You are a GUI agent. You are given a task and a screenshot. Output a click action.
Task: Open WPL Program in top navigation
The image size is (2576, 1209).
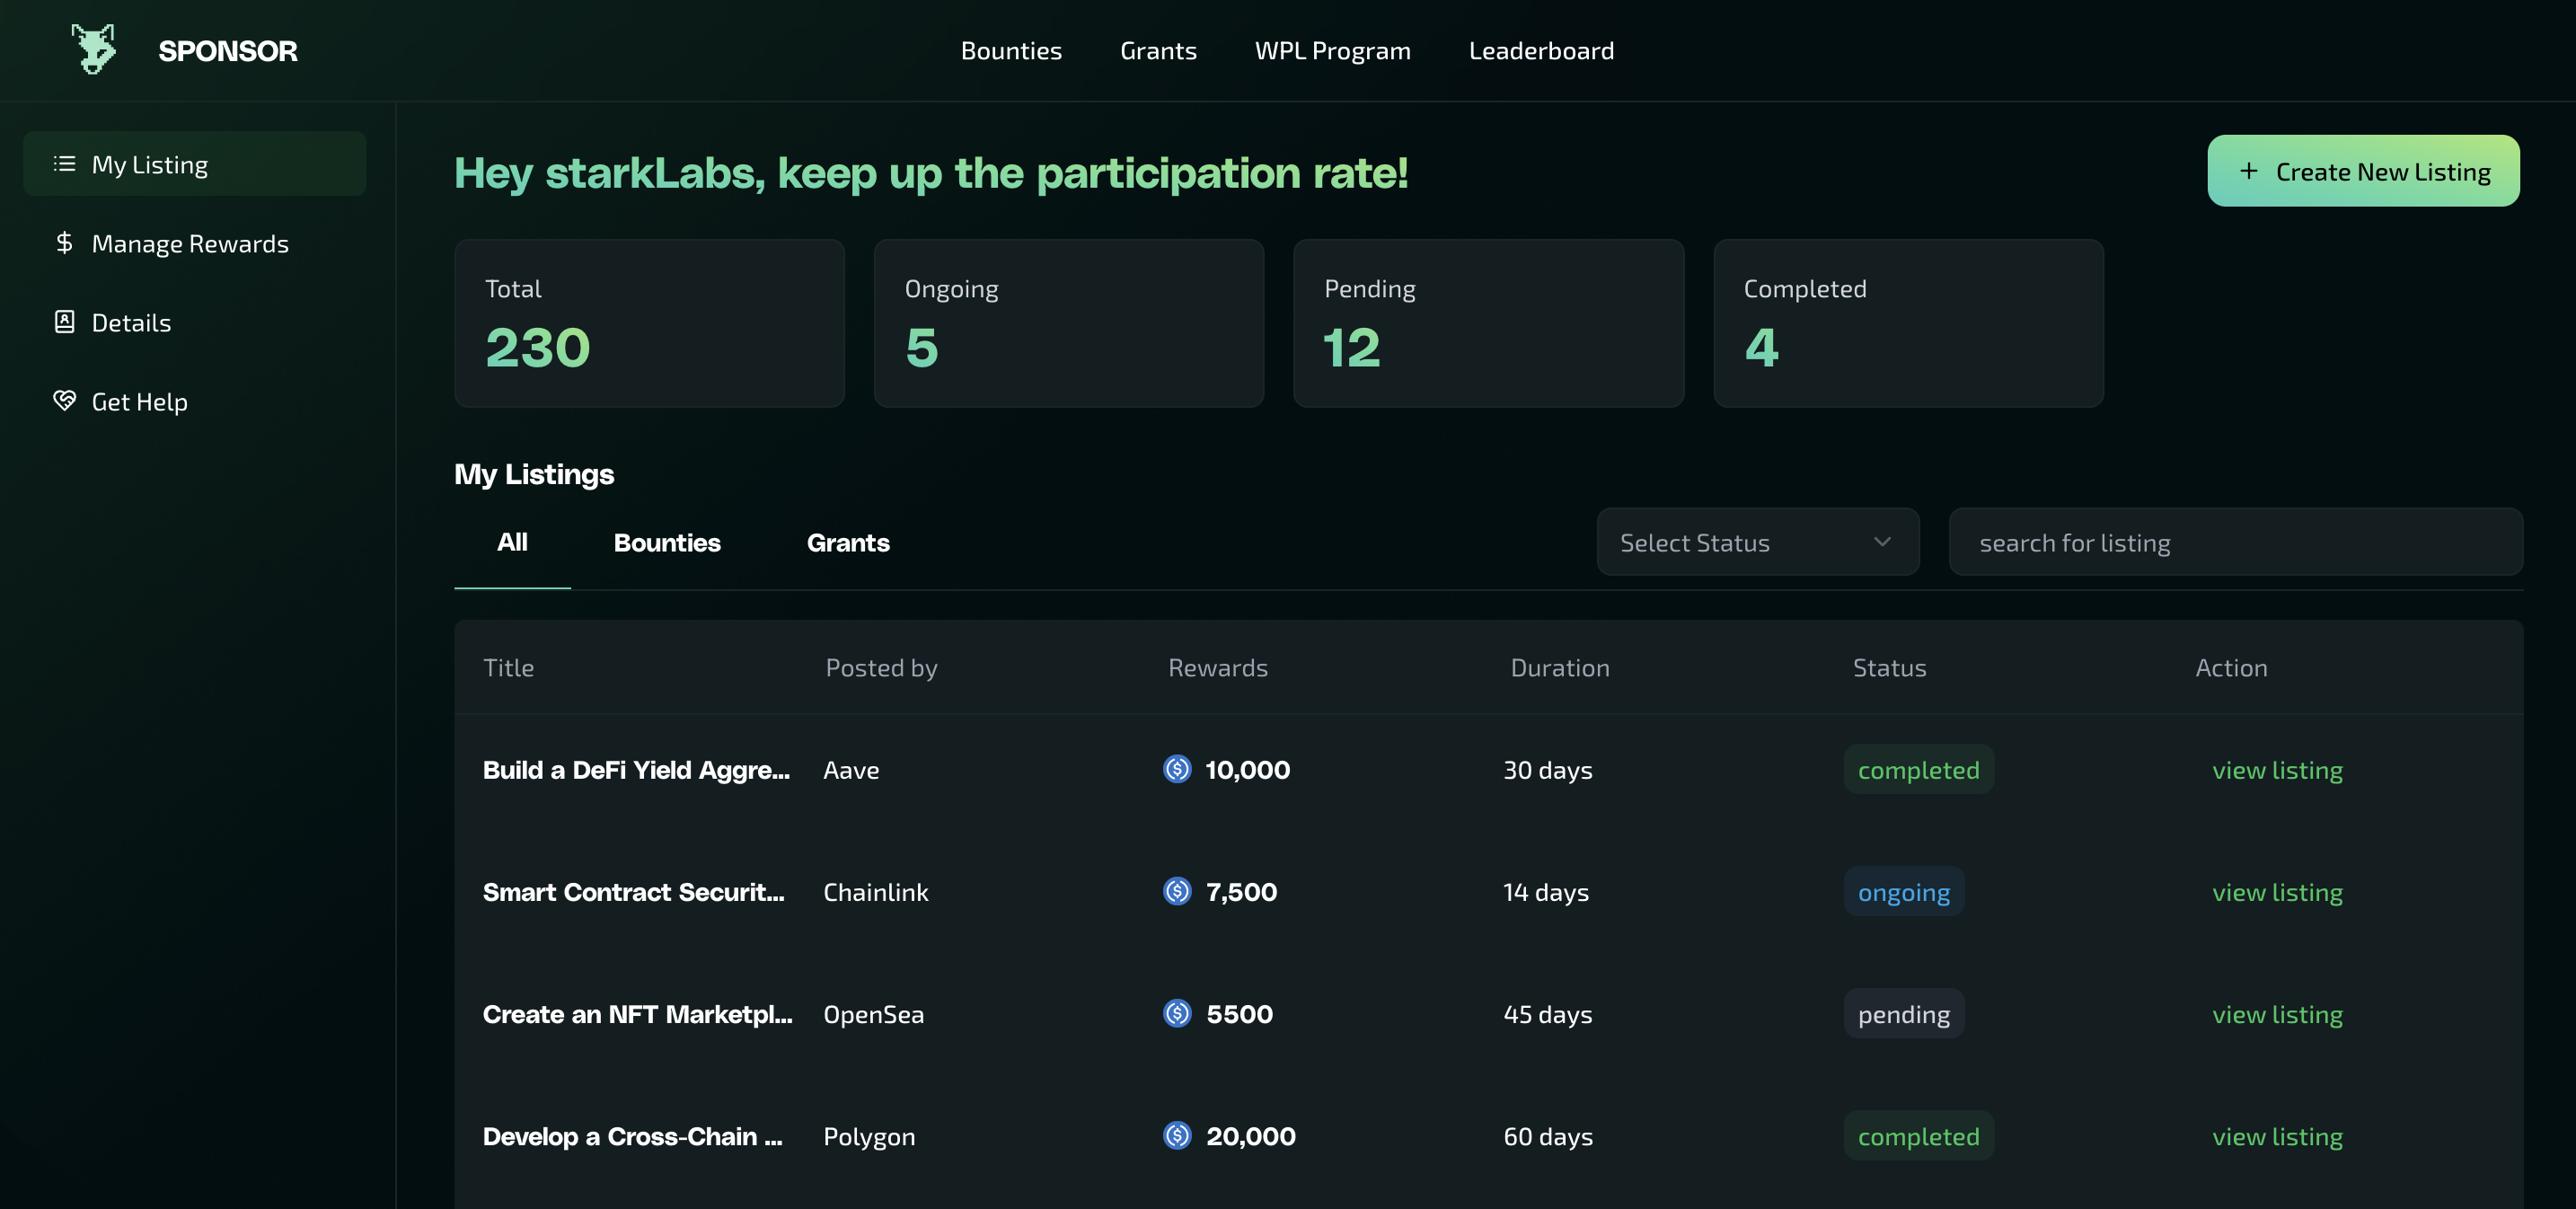pos(1332,51)
